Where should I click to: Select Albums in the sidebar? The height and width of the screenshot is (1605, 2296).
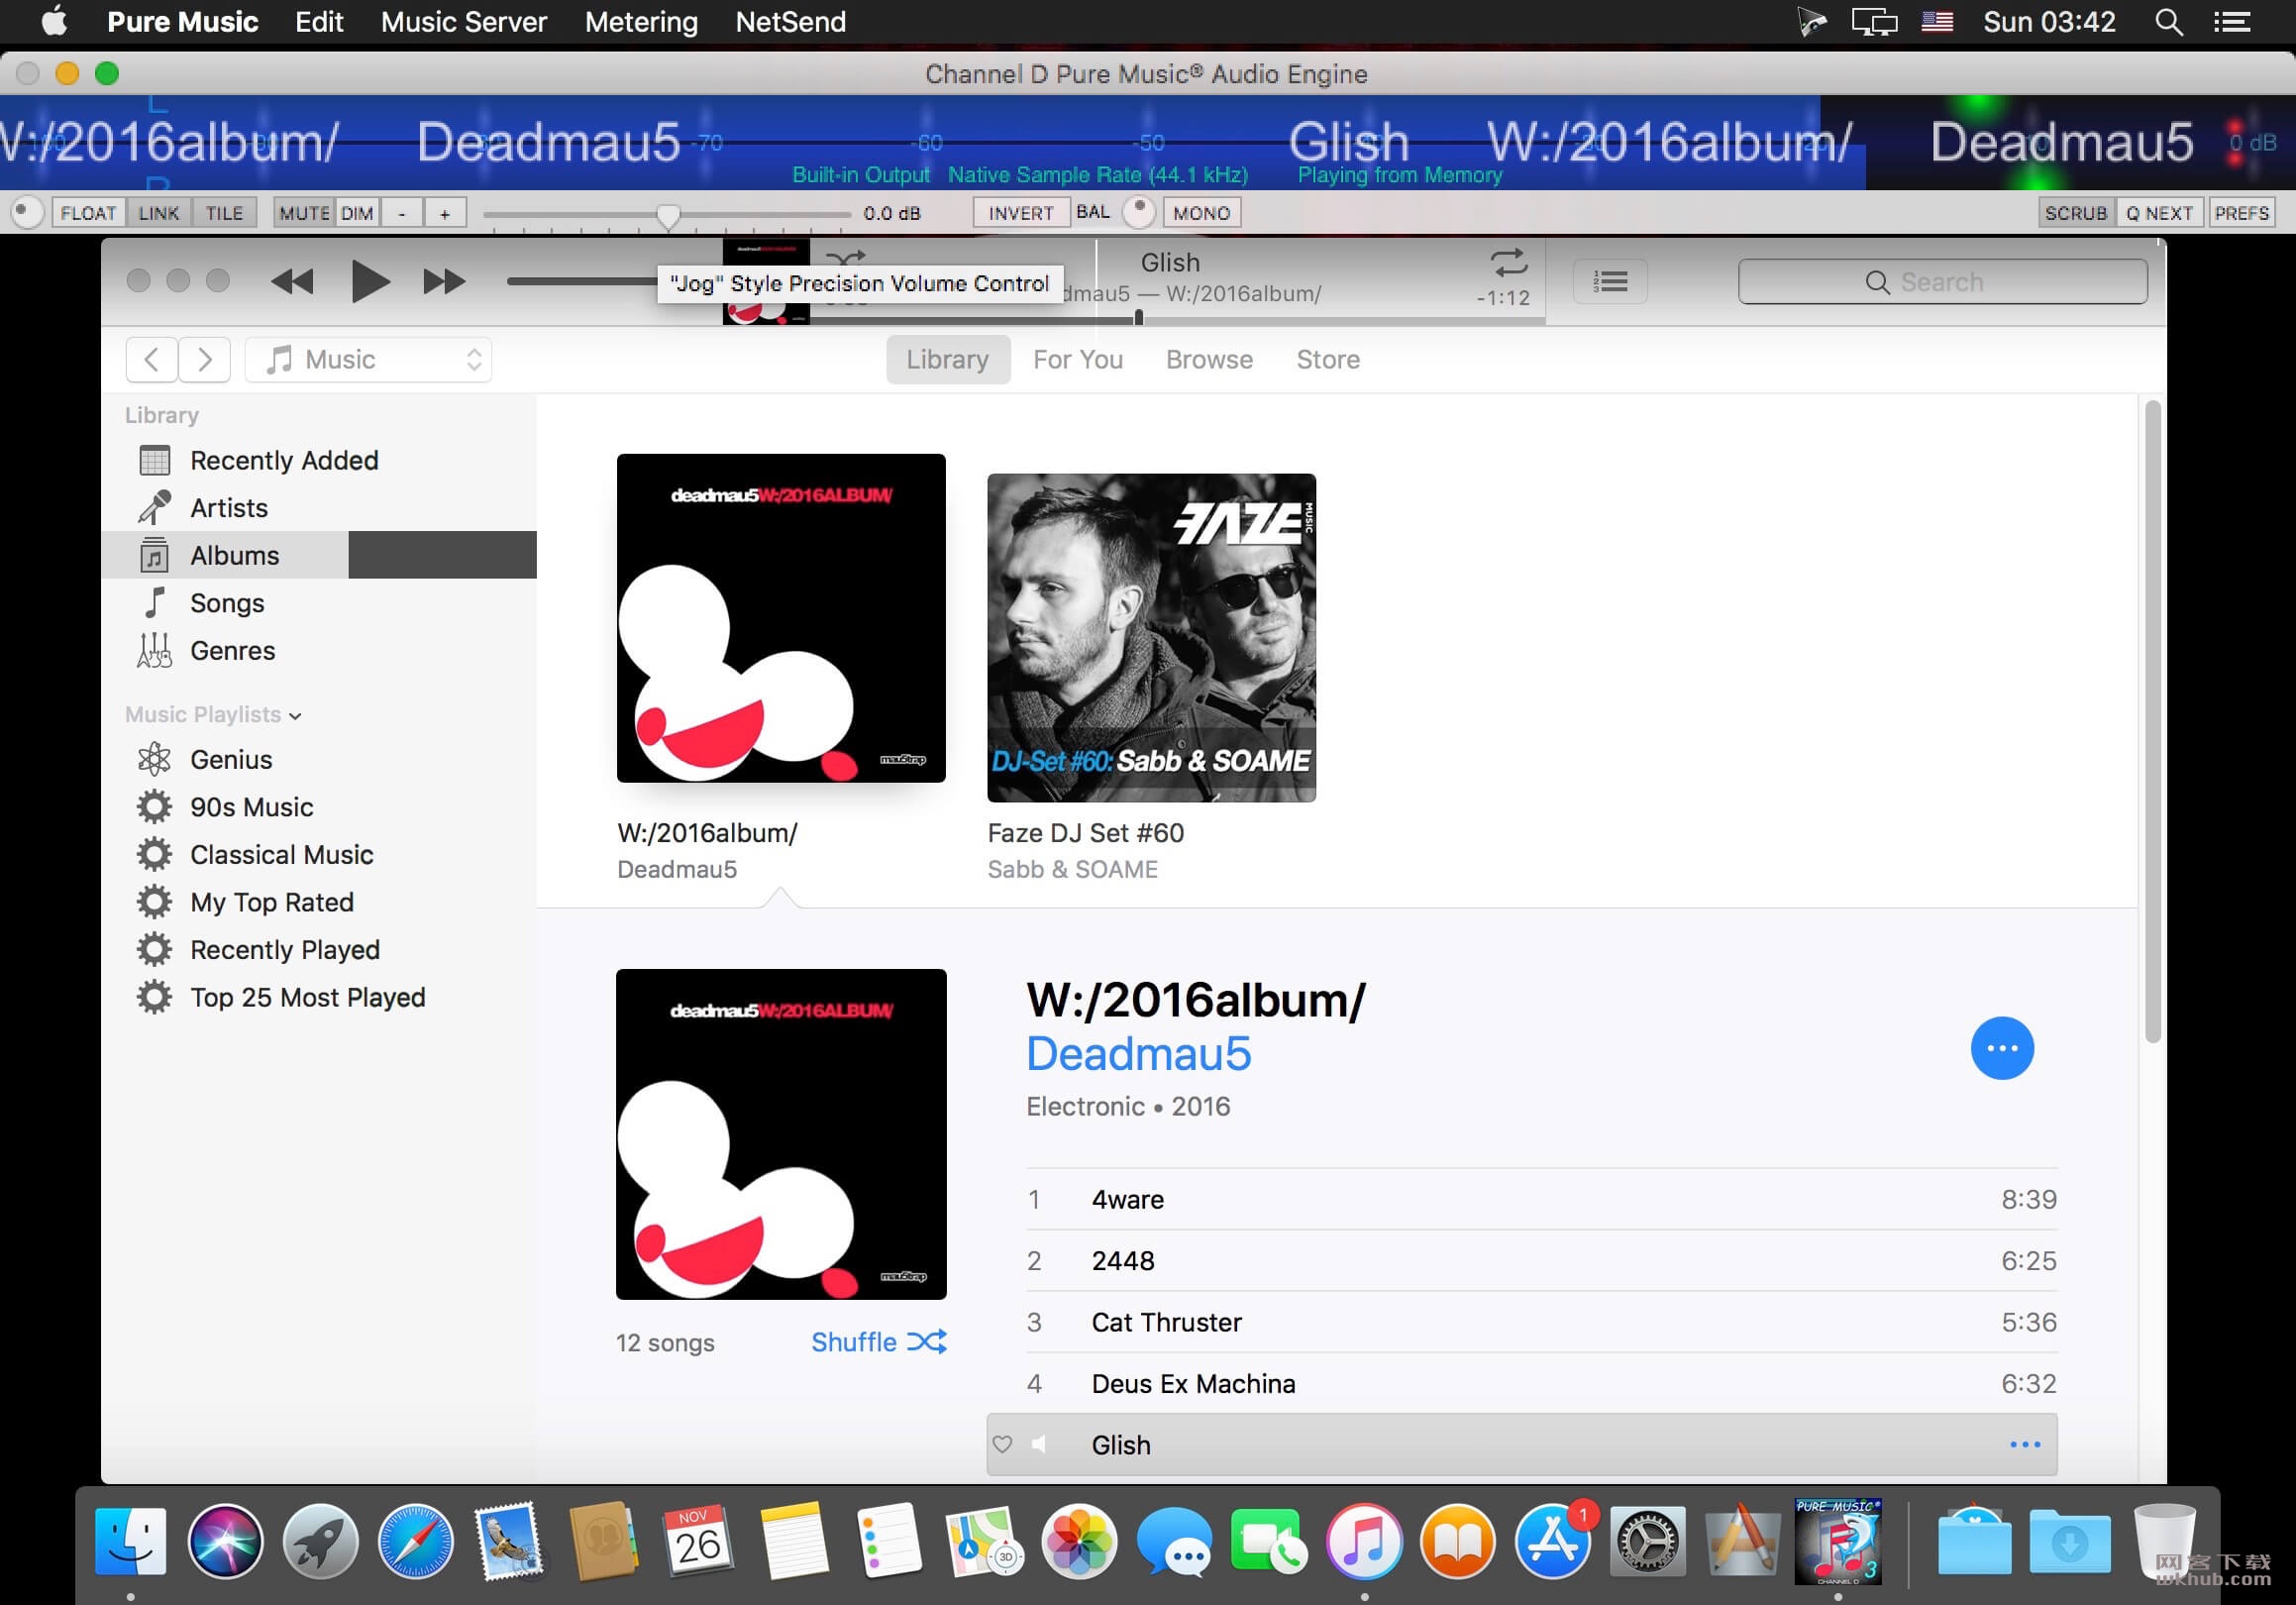[x=320, y=555]
